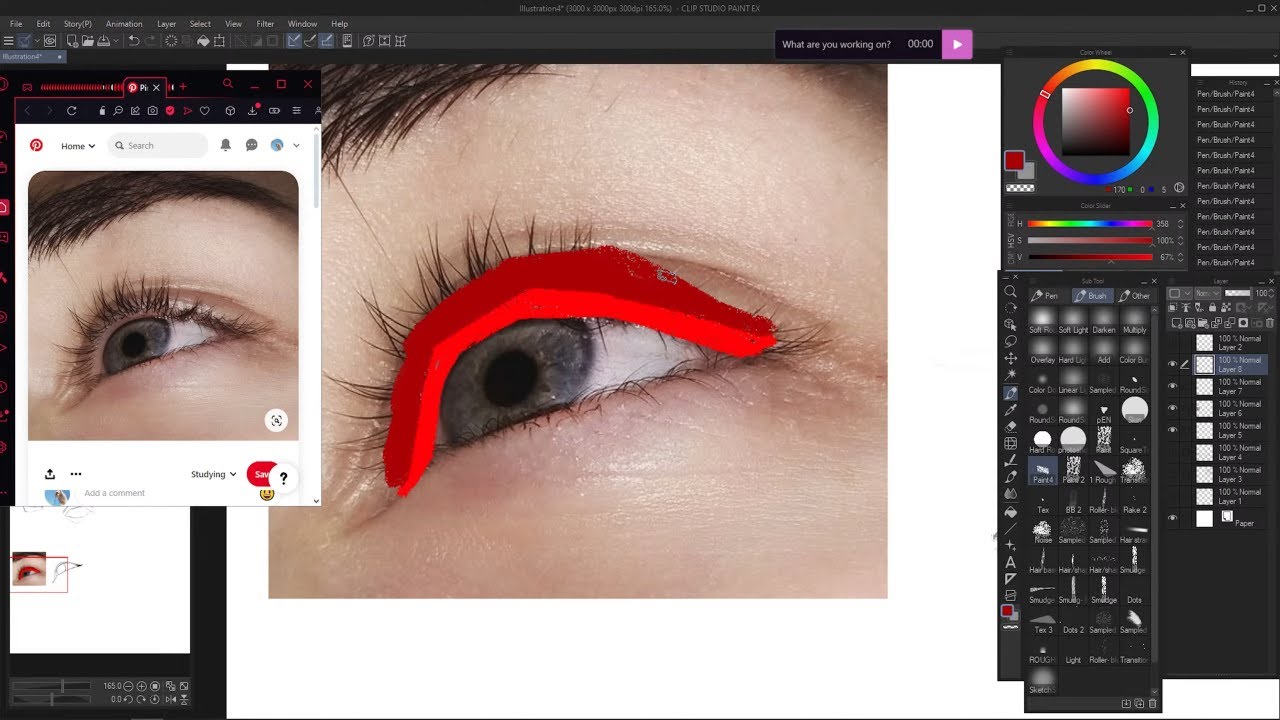Click the Save icon in command bar

104,41
